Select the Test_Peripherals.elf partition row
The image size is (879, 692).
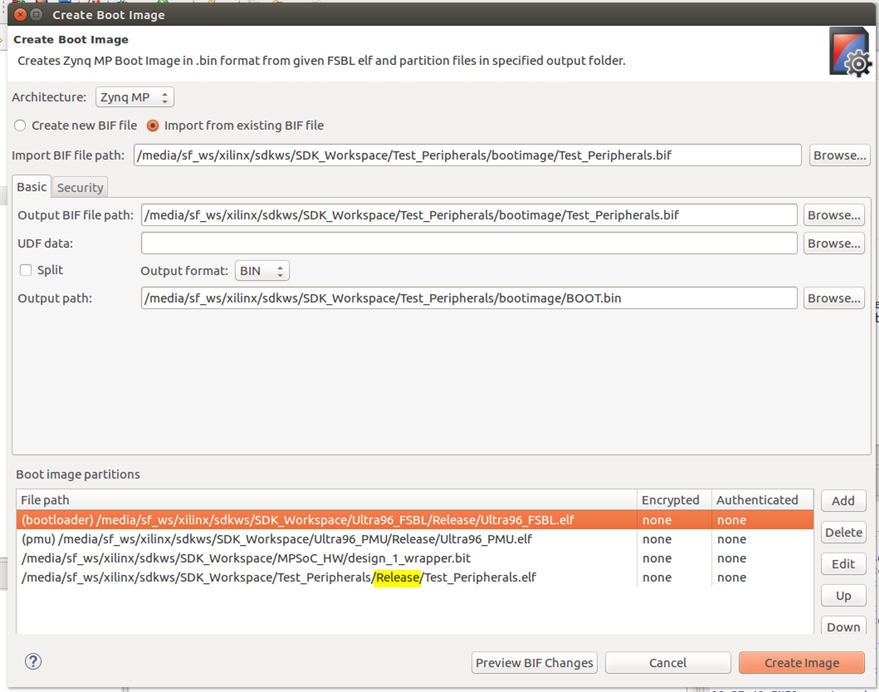[415, 577]
